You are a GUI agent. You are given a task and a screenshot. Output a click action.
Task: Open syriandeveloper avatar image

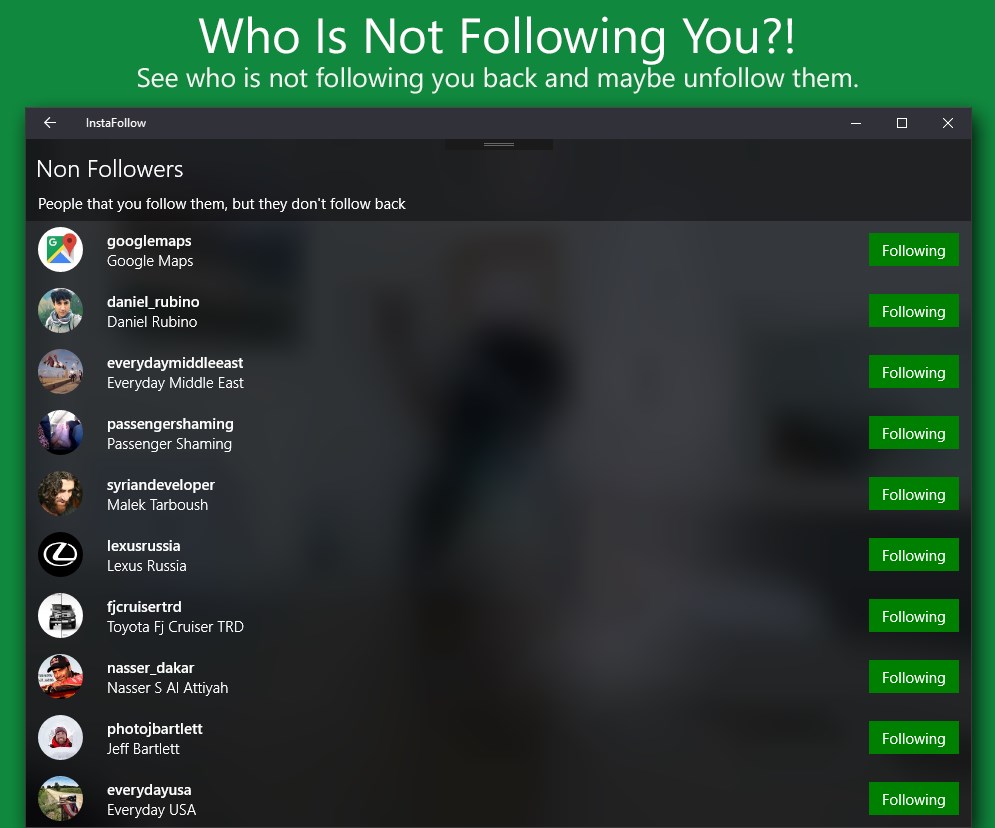60,494
